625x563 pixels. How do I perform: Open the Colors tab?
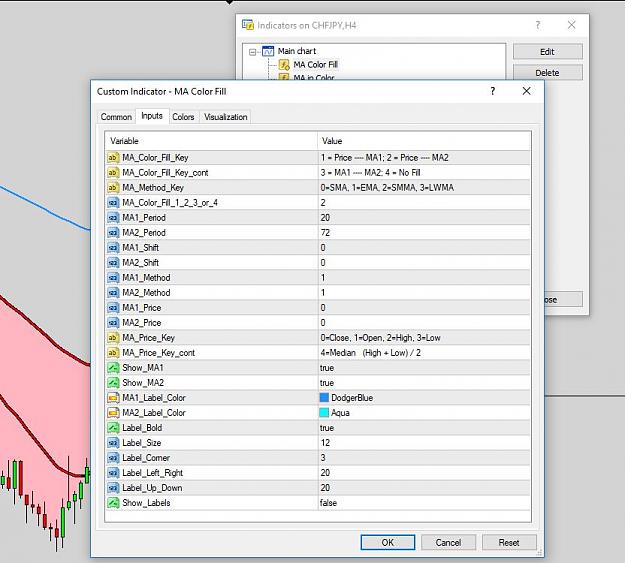pos(183,117)
